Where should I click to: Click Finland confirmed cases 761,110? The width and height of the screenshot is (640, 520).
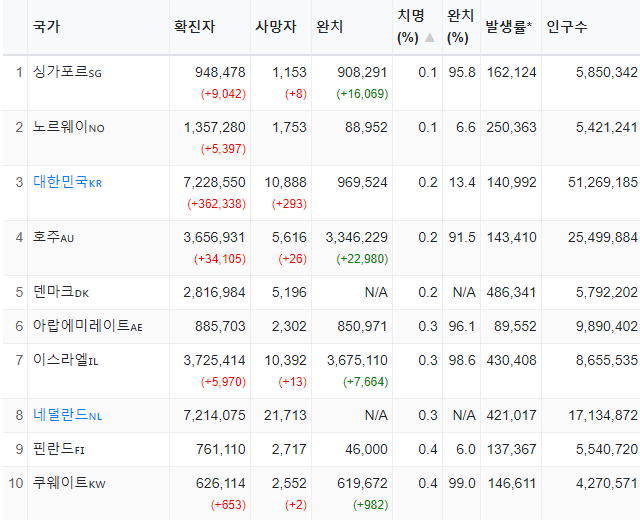click(220, 449)
